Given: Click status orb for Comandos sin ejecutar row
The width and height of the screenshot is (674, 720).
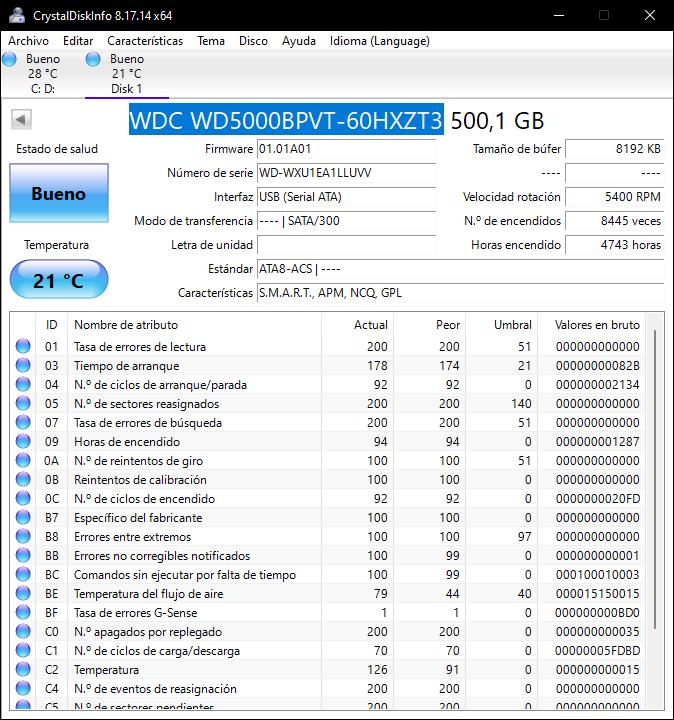Looking at the screenshot, I should [x=23, y=574].
